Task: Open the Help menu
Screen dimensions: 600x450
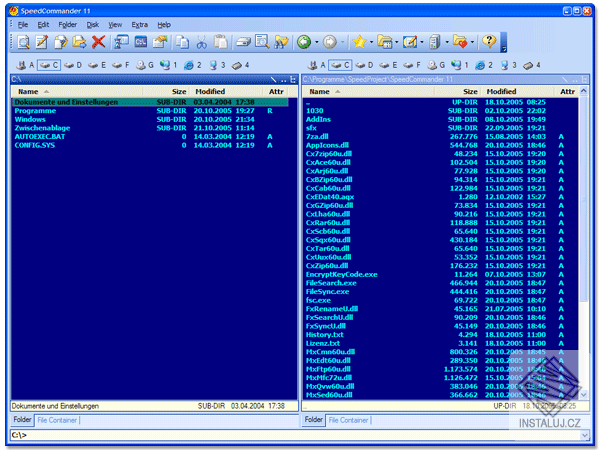Action: coord(164,25)
